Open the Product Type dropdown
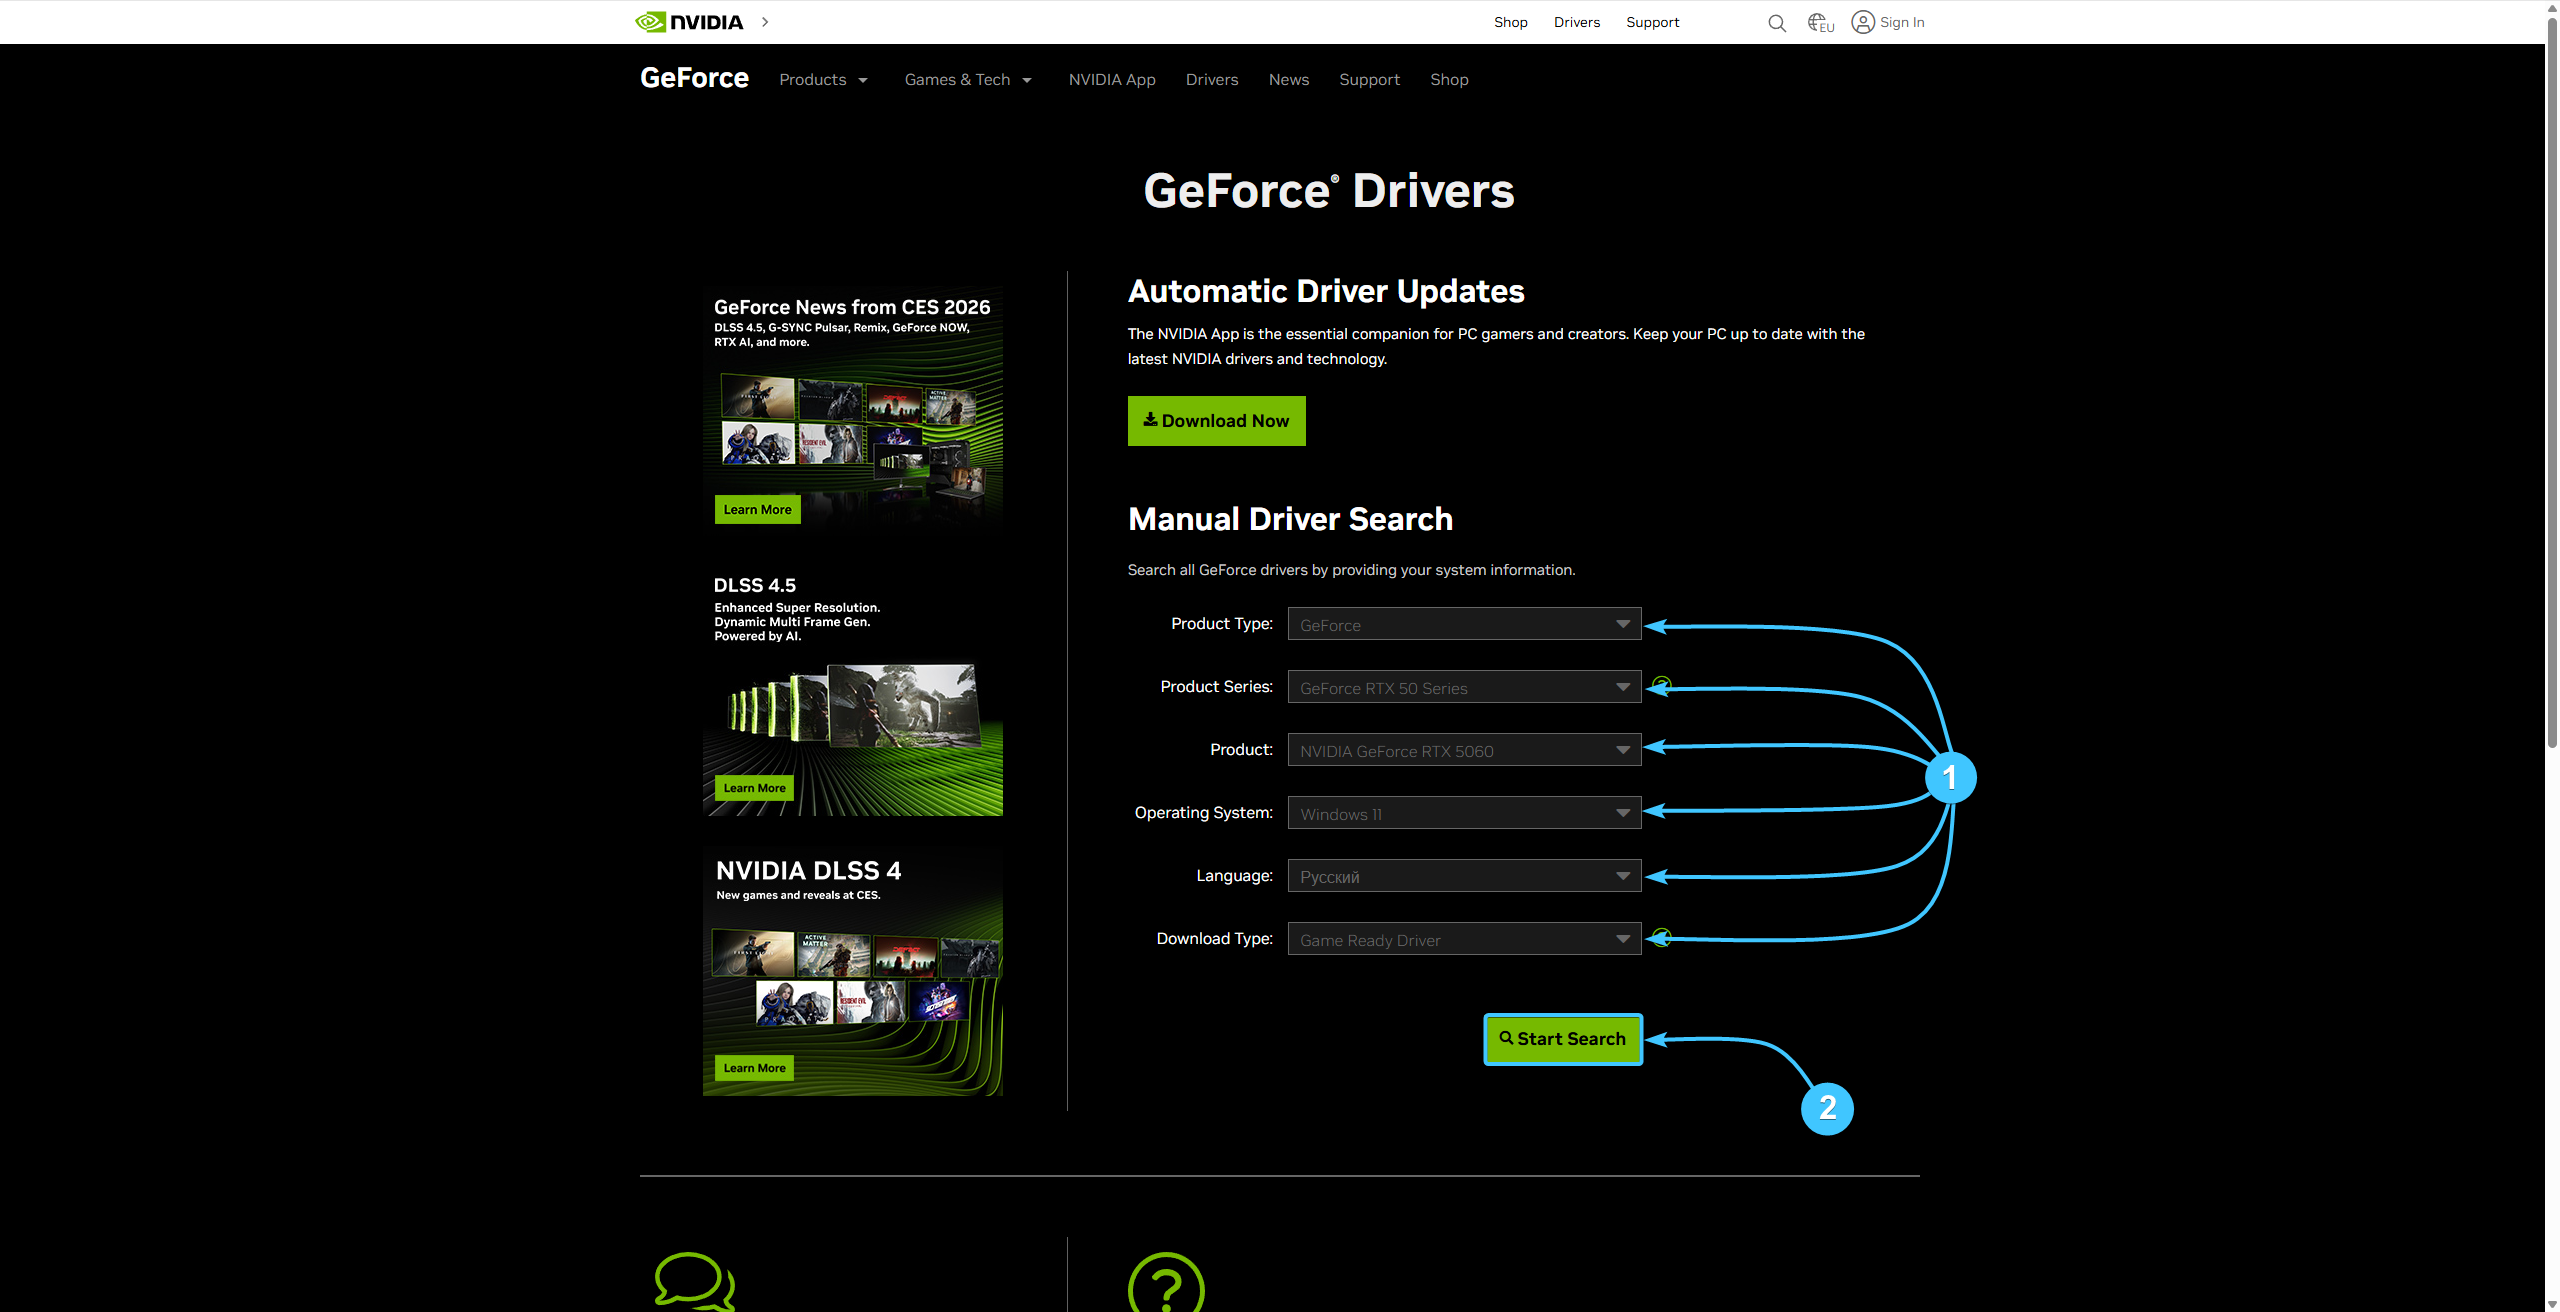 [1464, 624]
